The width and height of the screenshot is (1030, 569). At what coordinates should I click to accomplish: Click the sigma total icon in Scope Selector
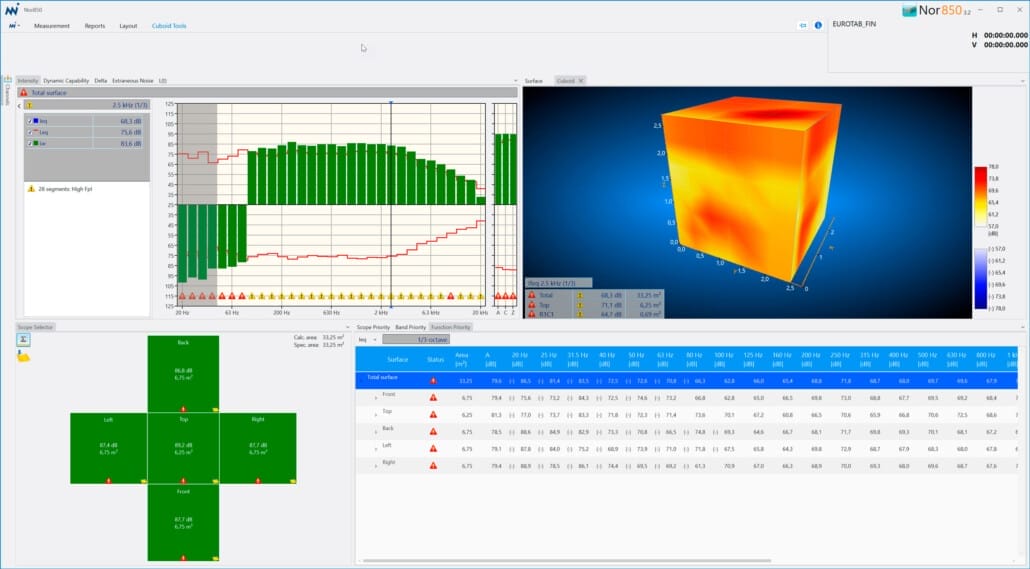tap(23, 340)
